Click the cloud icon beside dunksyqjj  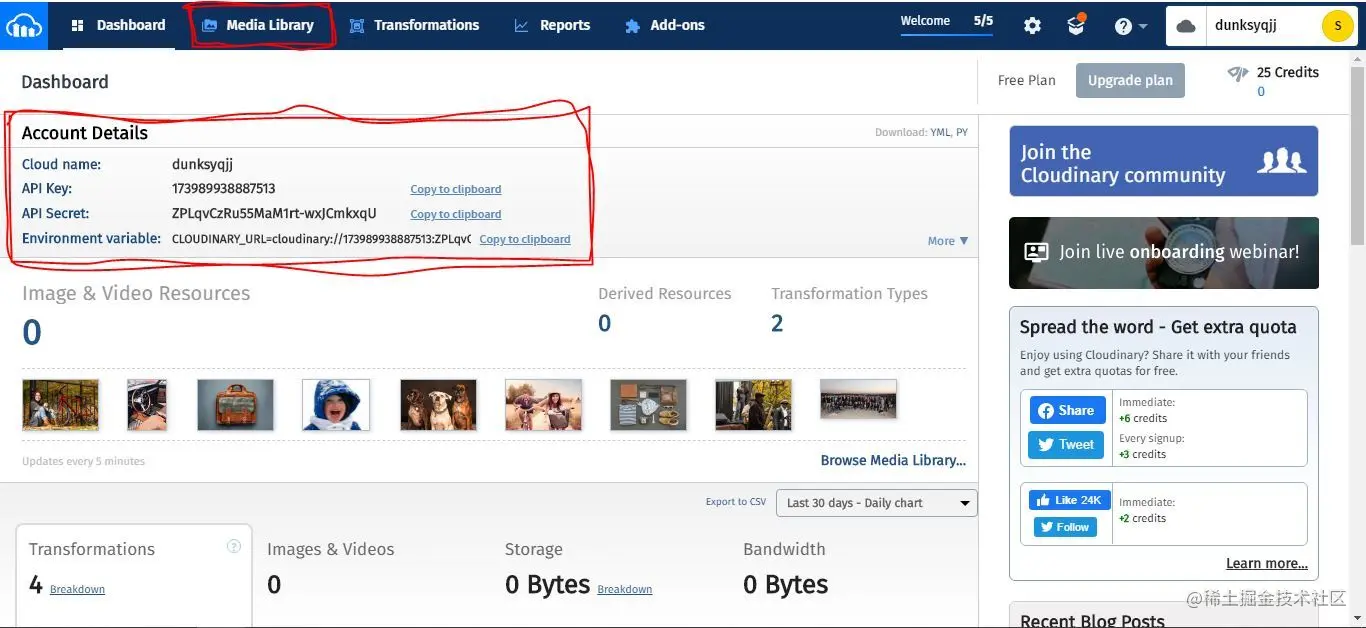click(x=1186, y=26)
